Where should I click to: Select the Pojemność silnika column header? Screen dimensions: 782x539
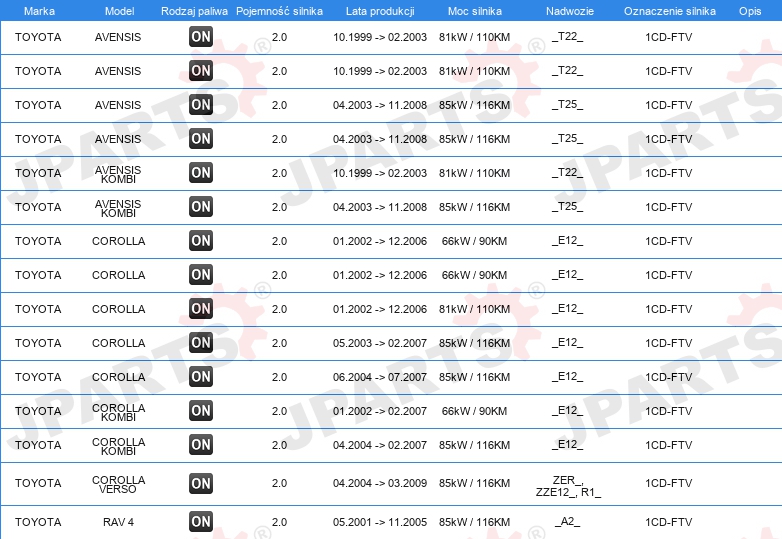279,11
